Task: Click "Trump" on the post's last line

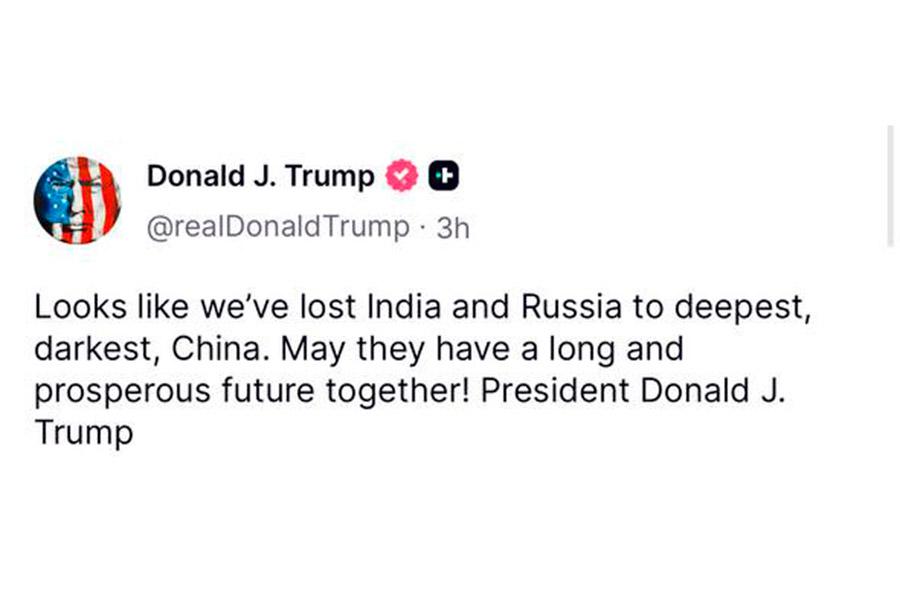Action: coord(83,434)
